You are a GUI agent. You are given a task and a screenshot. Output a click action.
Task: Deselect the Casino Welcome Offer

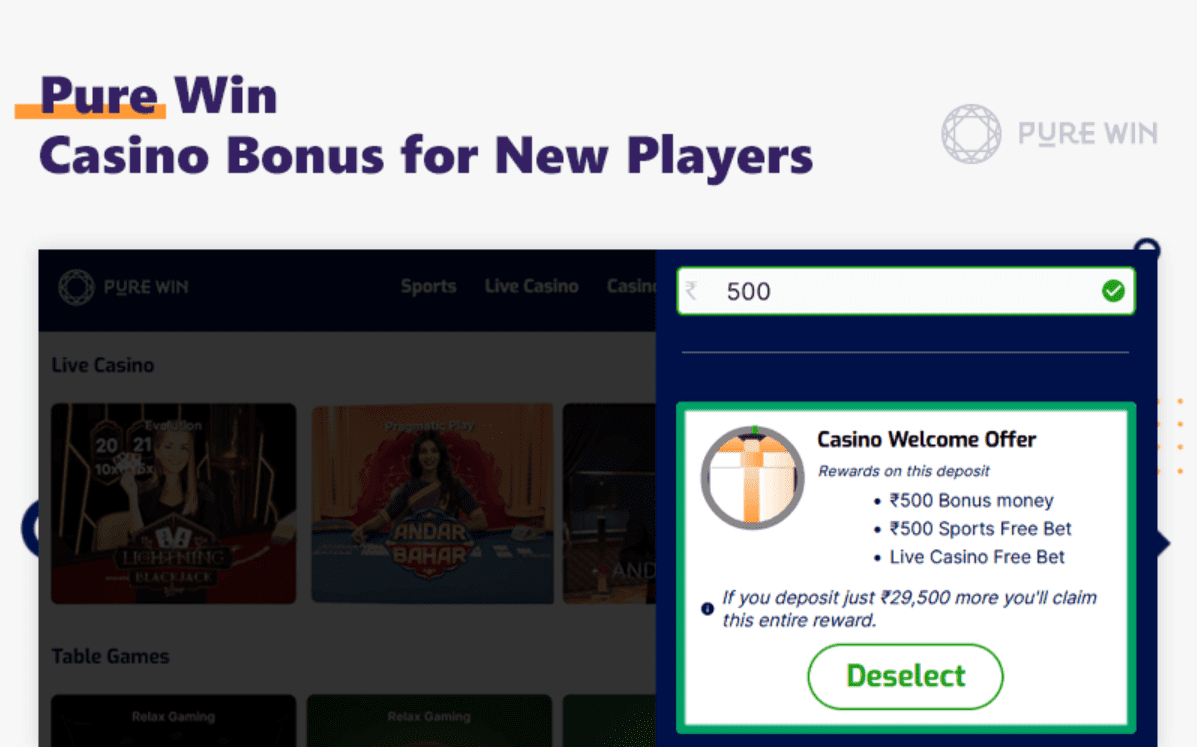coord(905,677)
